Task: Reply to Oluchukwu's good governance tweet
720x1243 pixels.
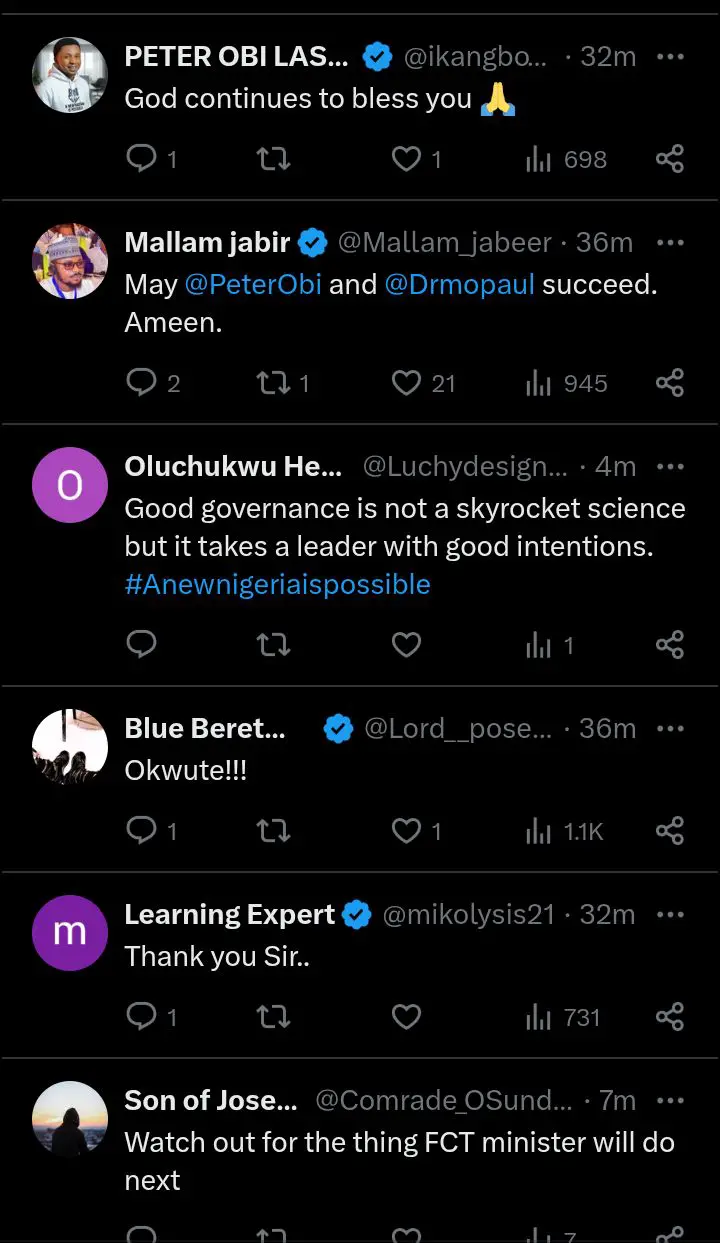Action: click(x=142, y=645)
